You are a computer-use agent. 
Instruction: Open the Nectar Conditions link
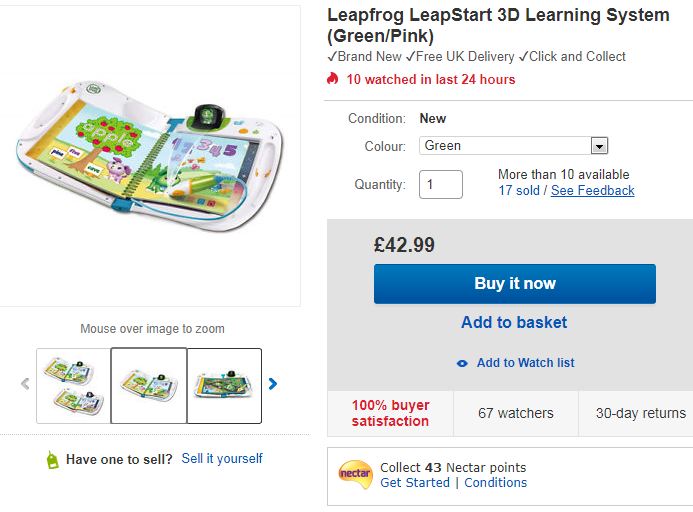click(x=495, y=482)
